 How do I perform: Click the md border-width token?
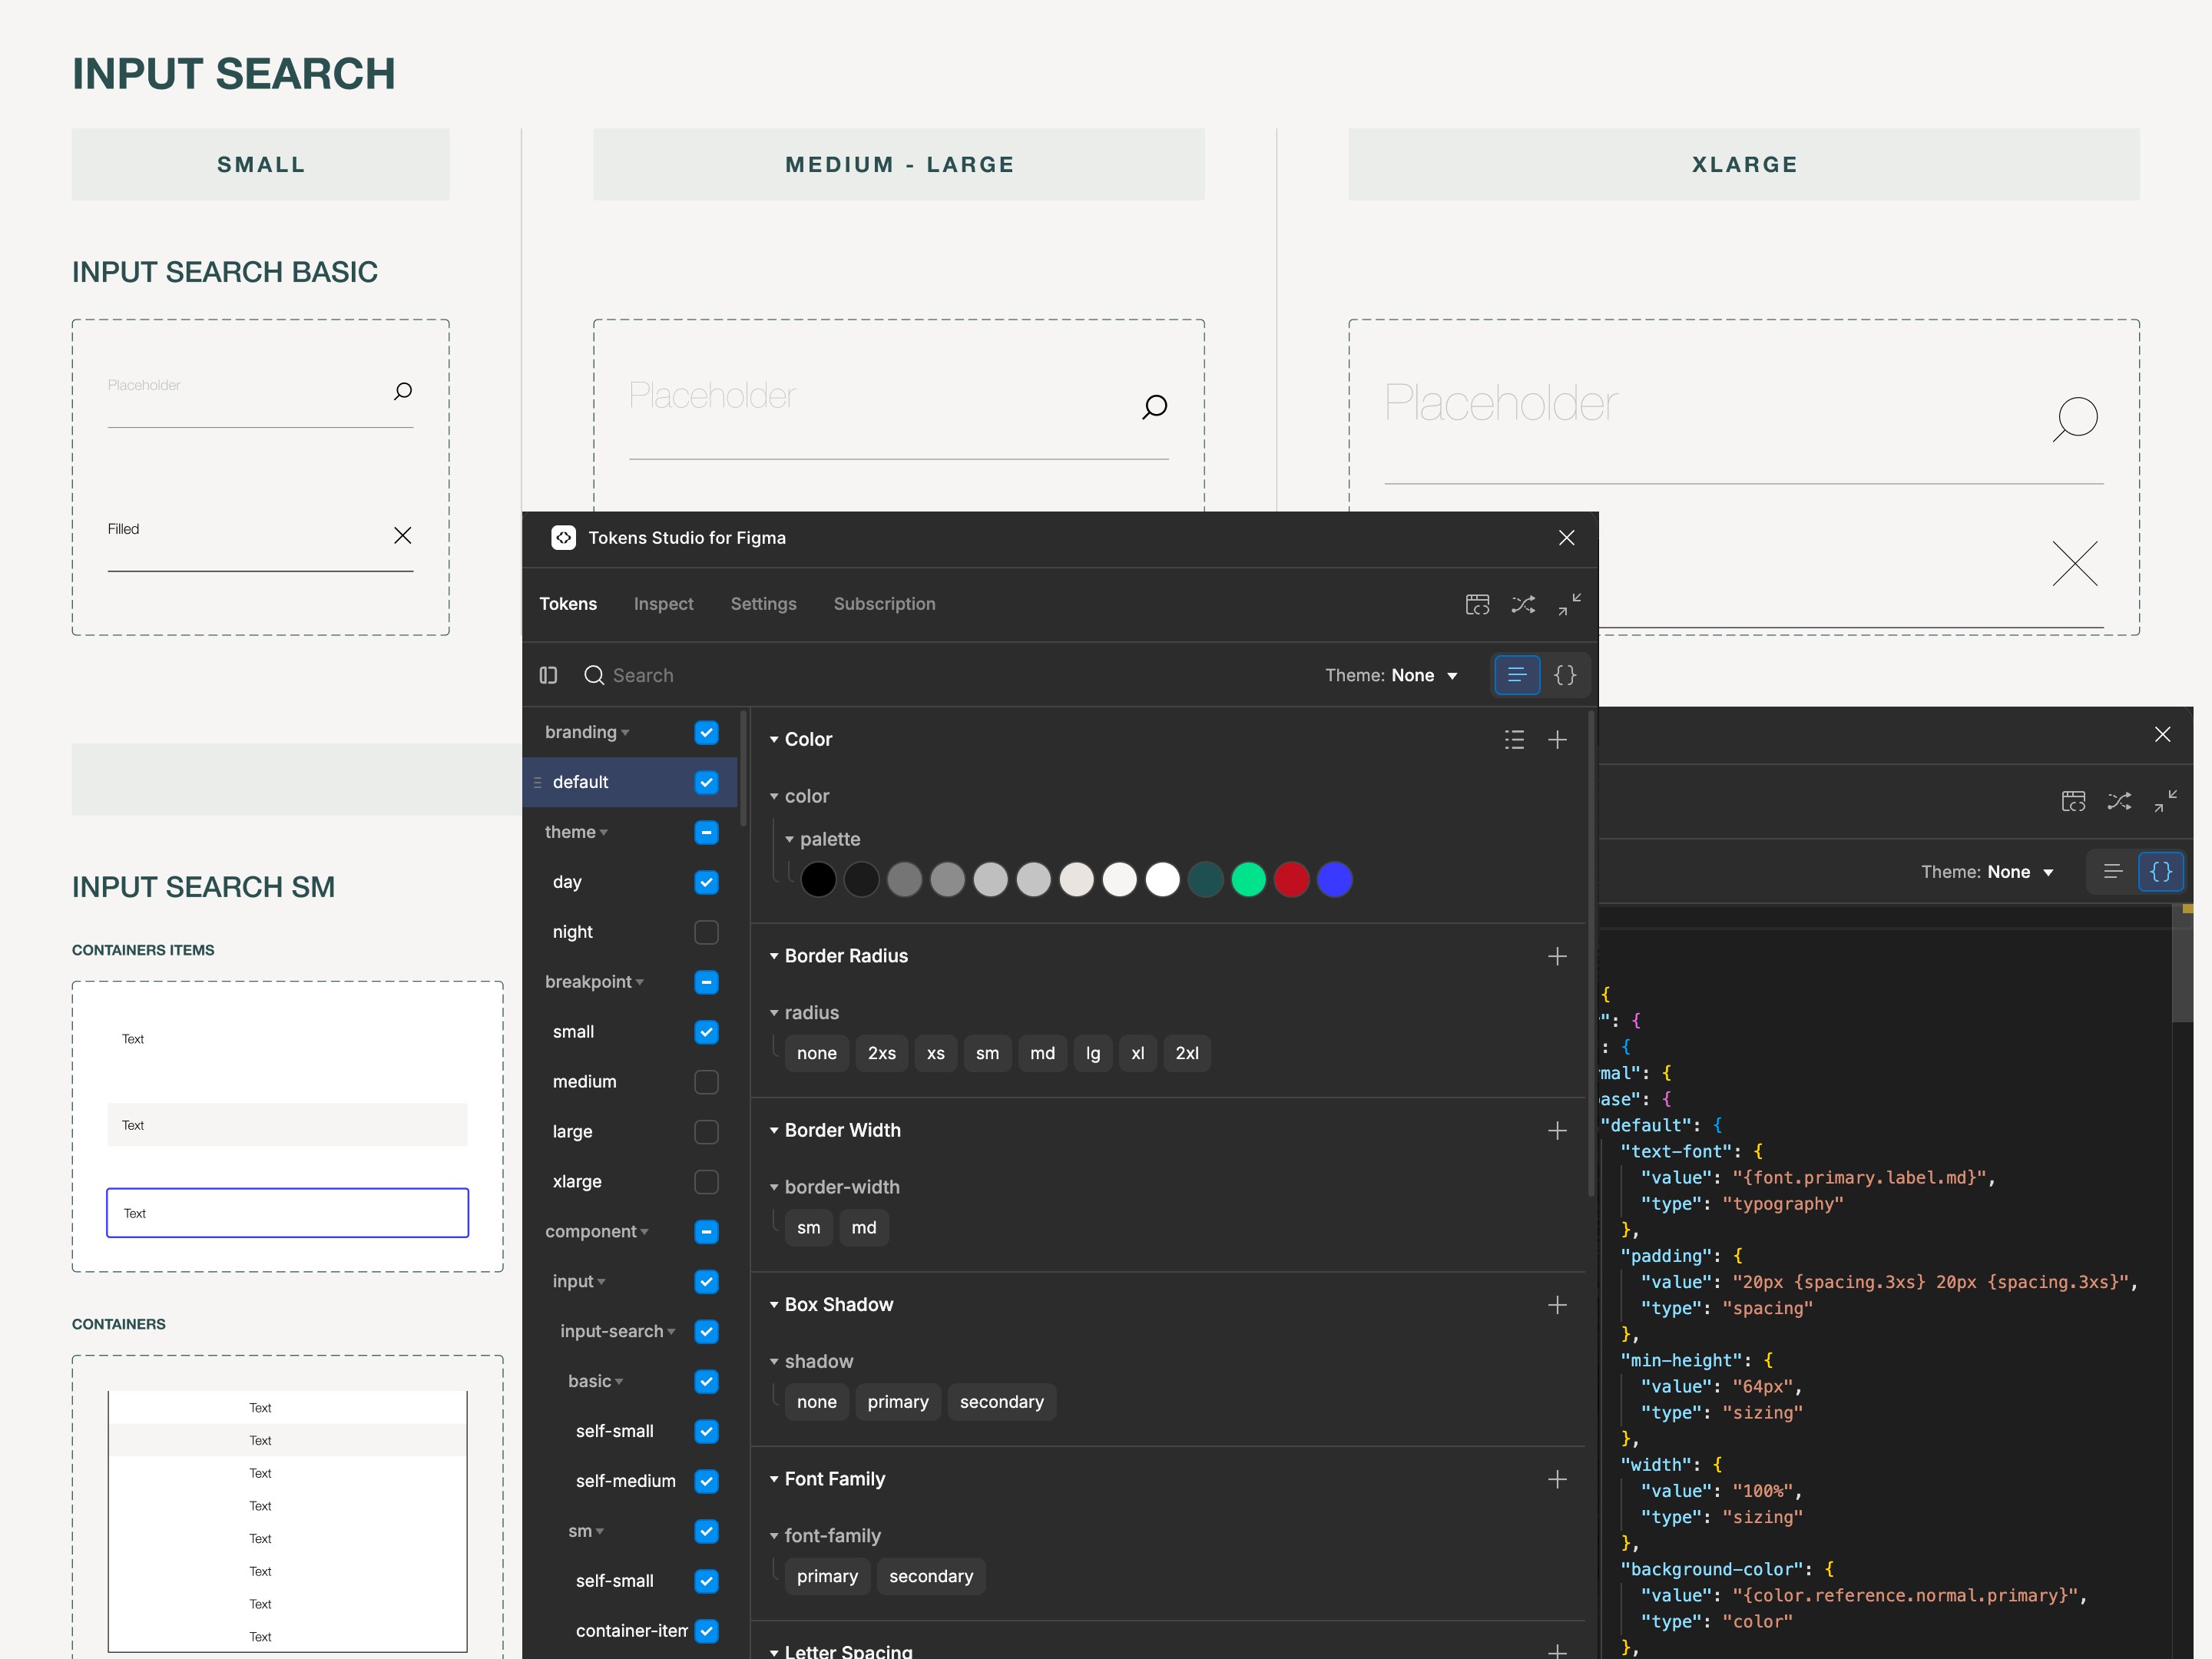(x=864, y=1228)
